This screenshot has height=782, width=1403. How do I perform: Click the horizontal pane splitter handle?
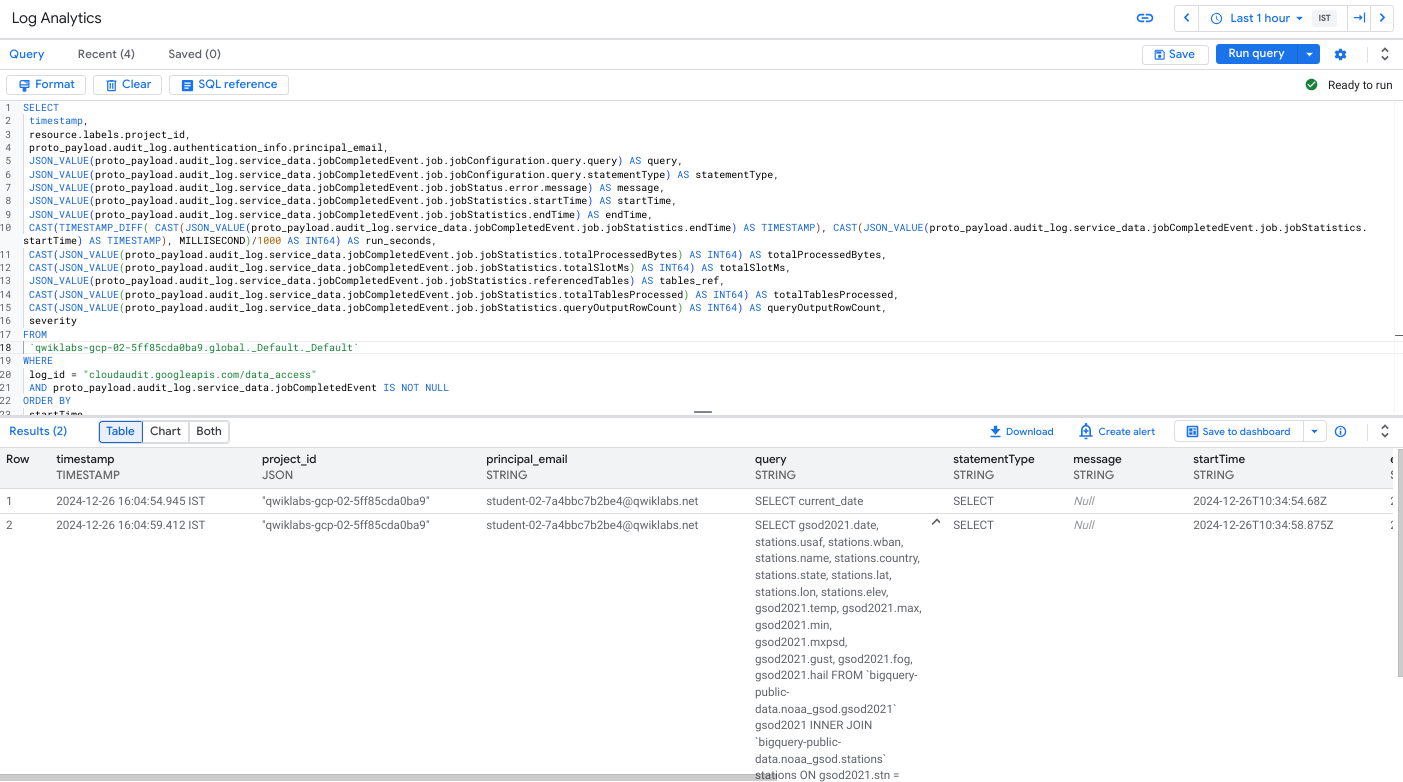[x=703, y=411]
